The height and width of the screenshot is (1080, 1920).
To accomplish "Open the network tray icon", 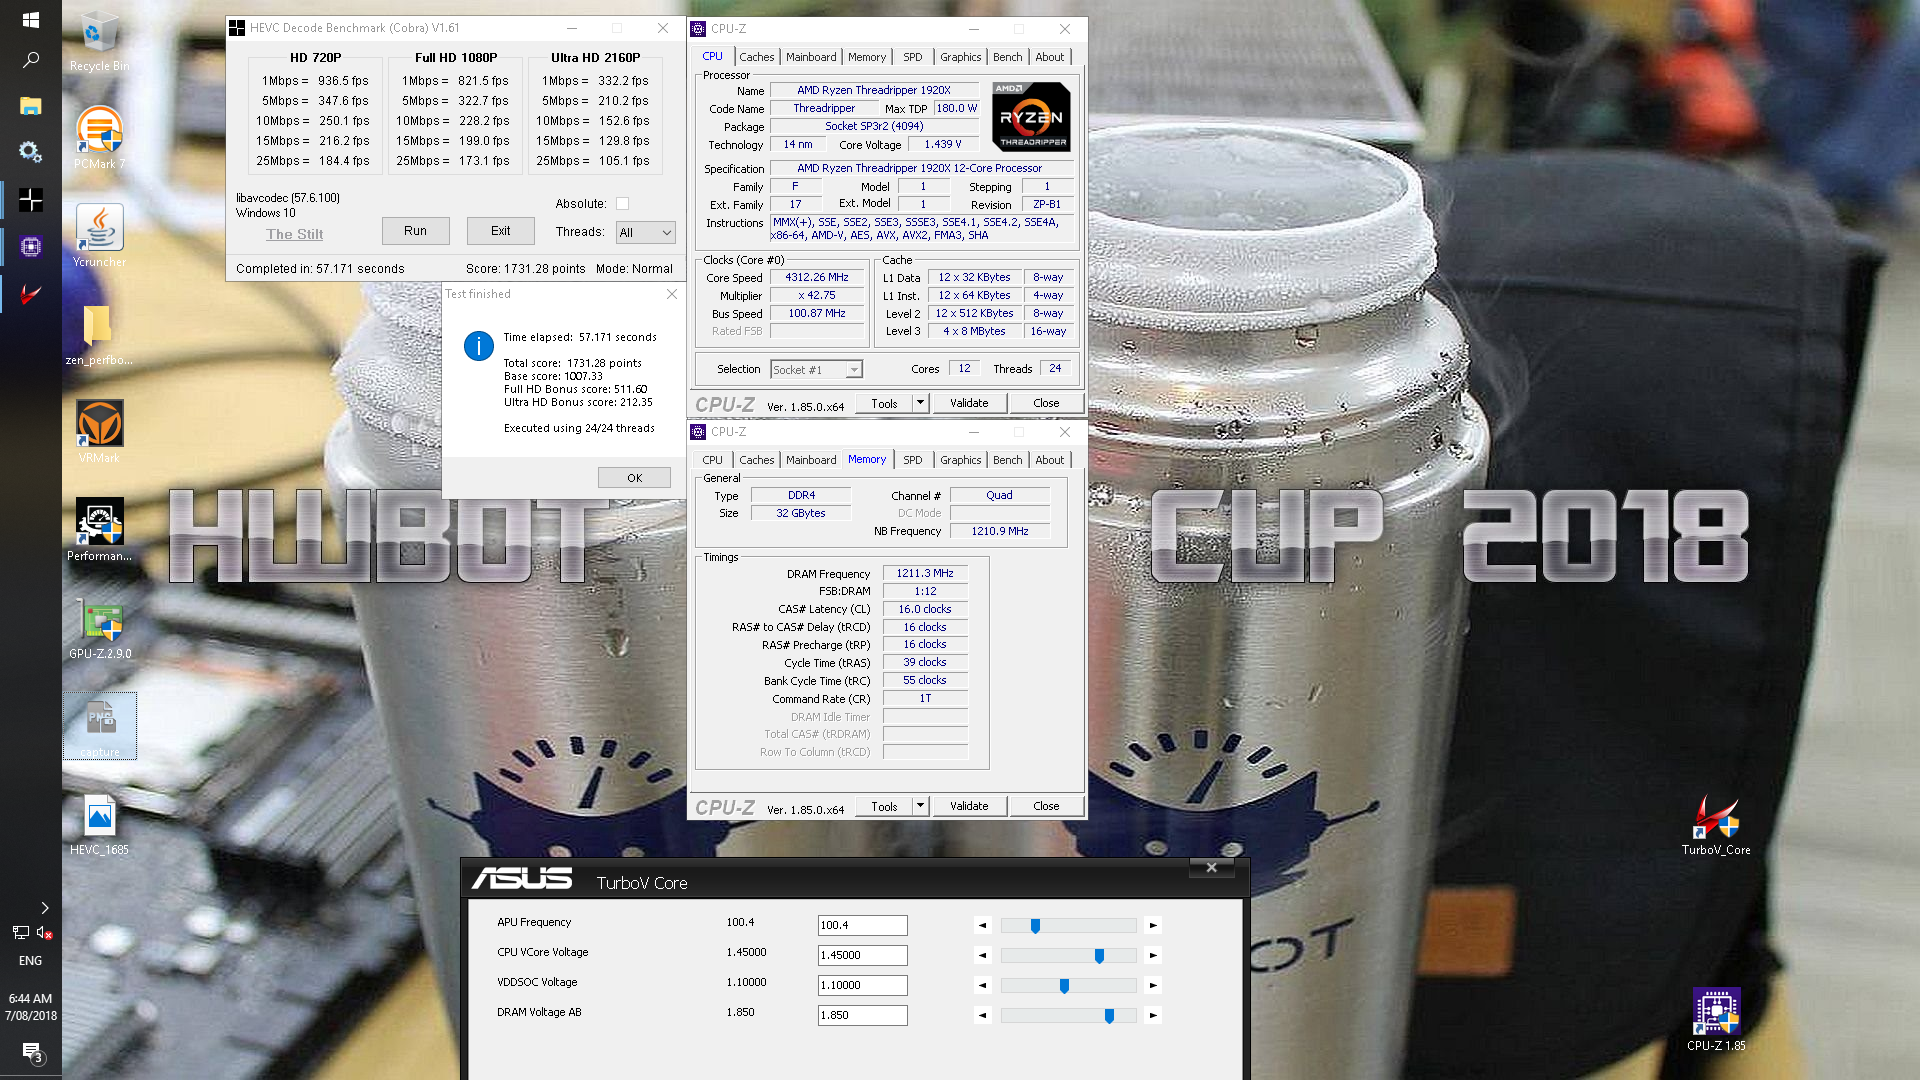I will (x=20, y=932).
